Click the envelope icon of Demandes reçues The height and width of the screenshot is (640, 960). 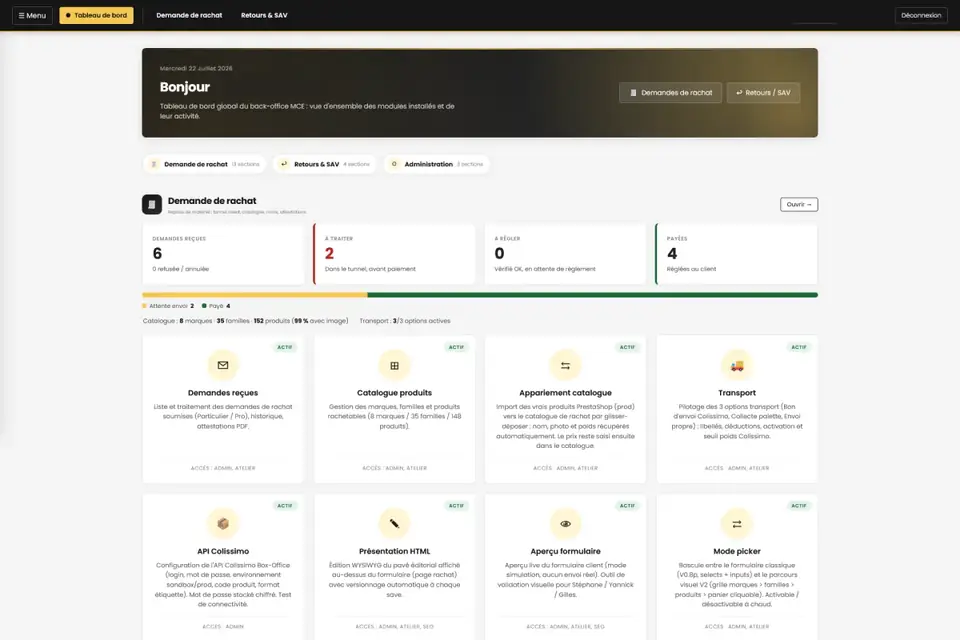point(223,365)
